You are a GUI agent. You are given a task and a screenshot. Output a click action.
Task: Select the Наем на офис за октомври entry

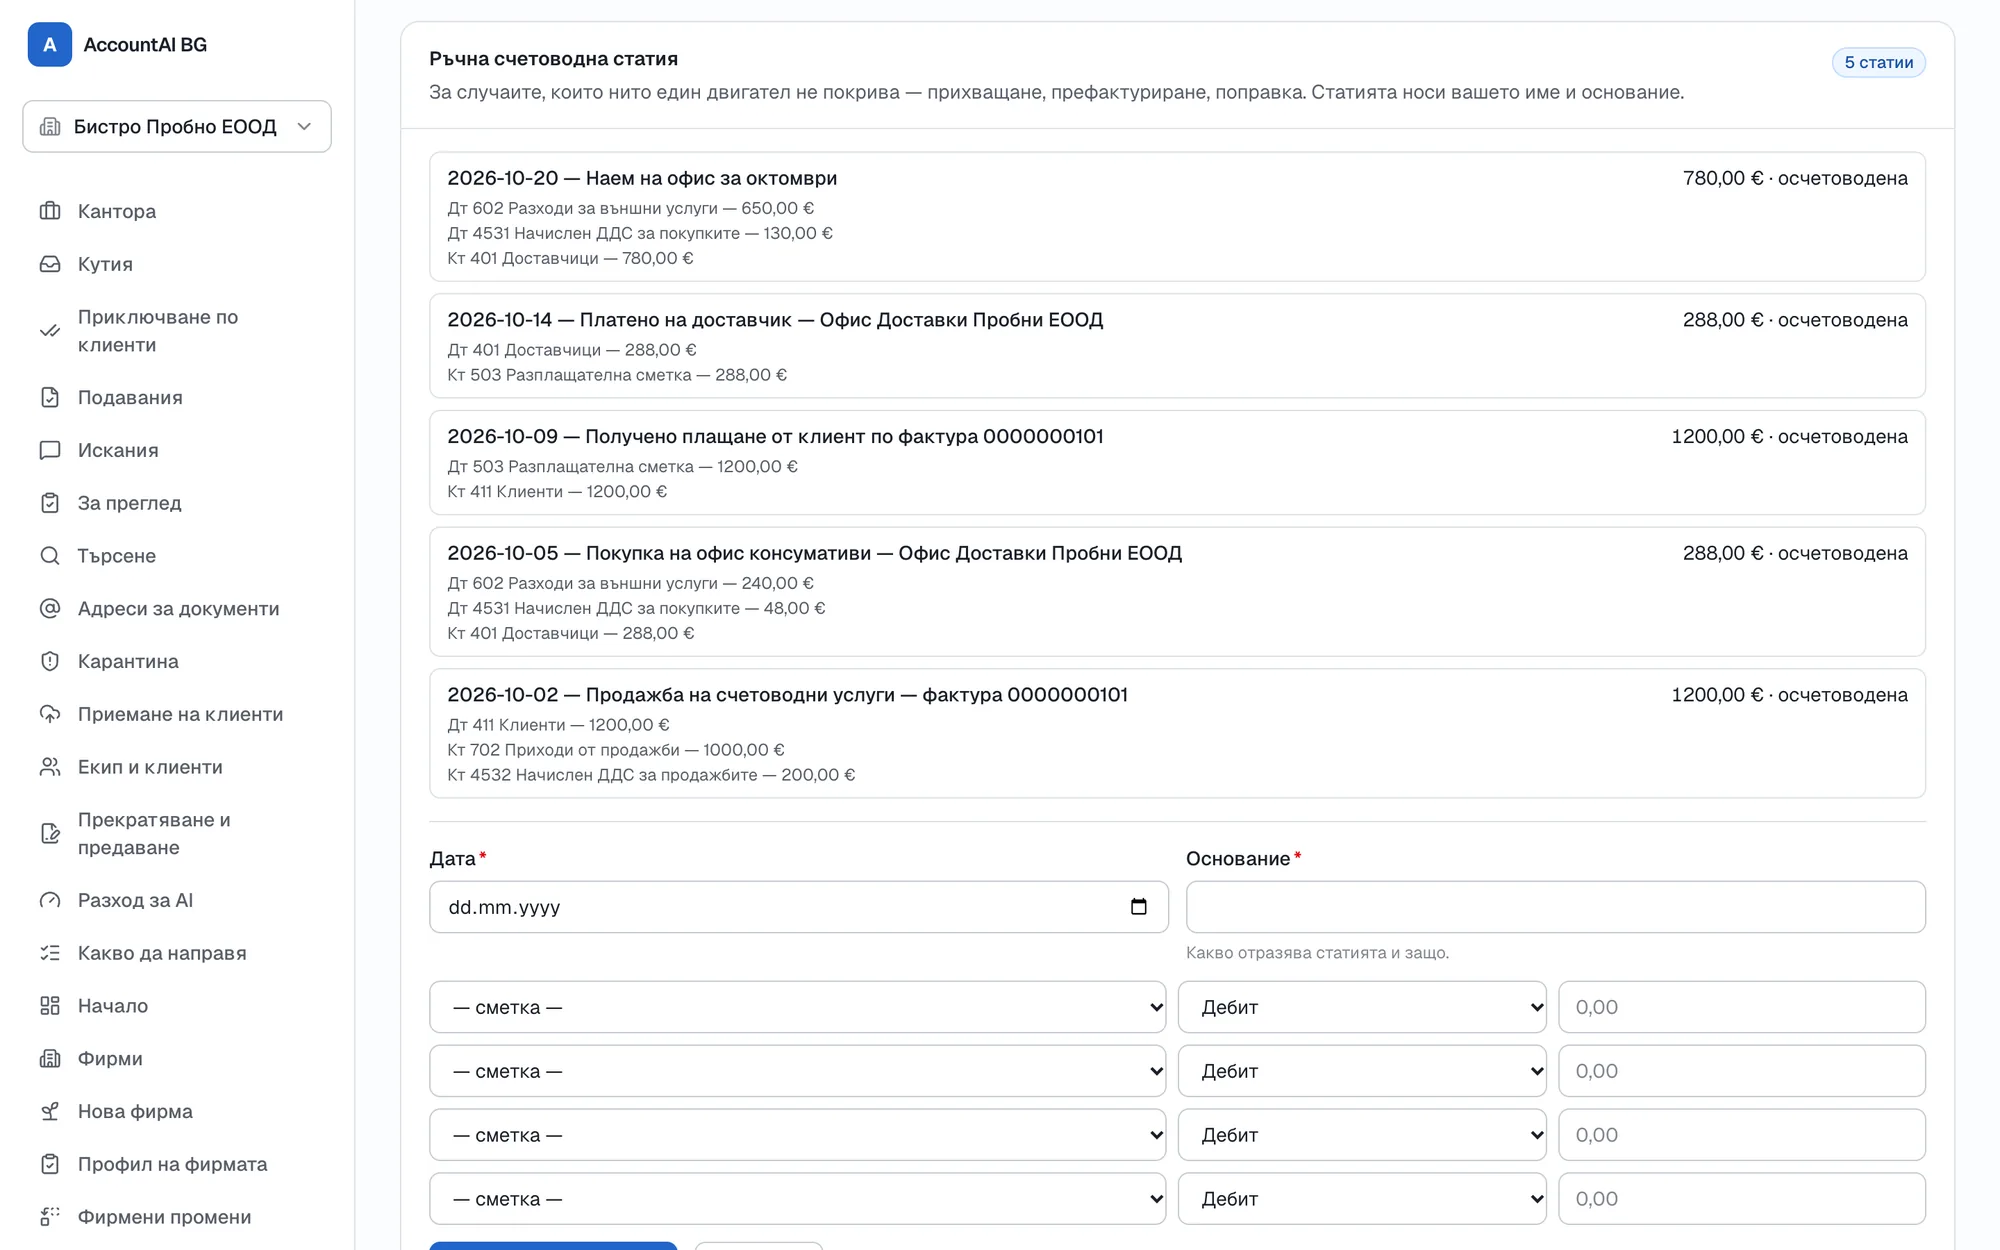pos(1177,217)
